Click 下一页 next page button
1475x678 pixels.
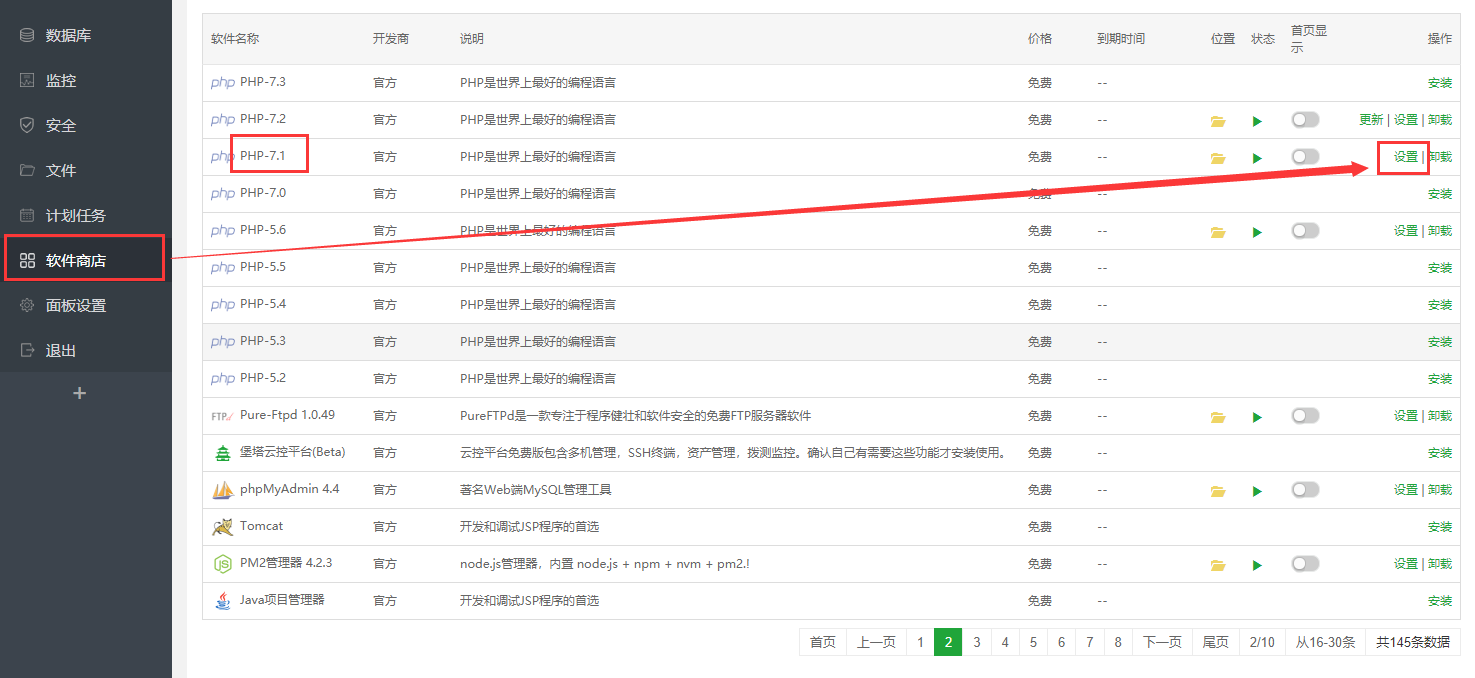(x=1162, y=642)
